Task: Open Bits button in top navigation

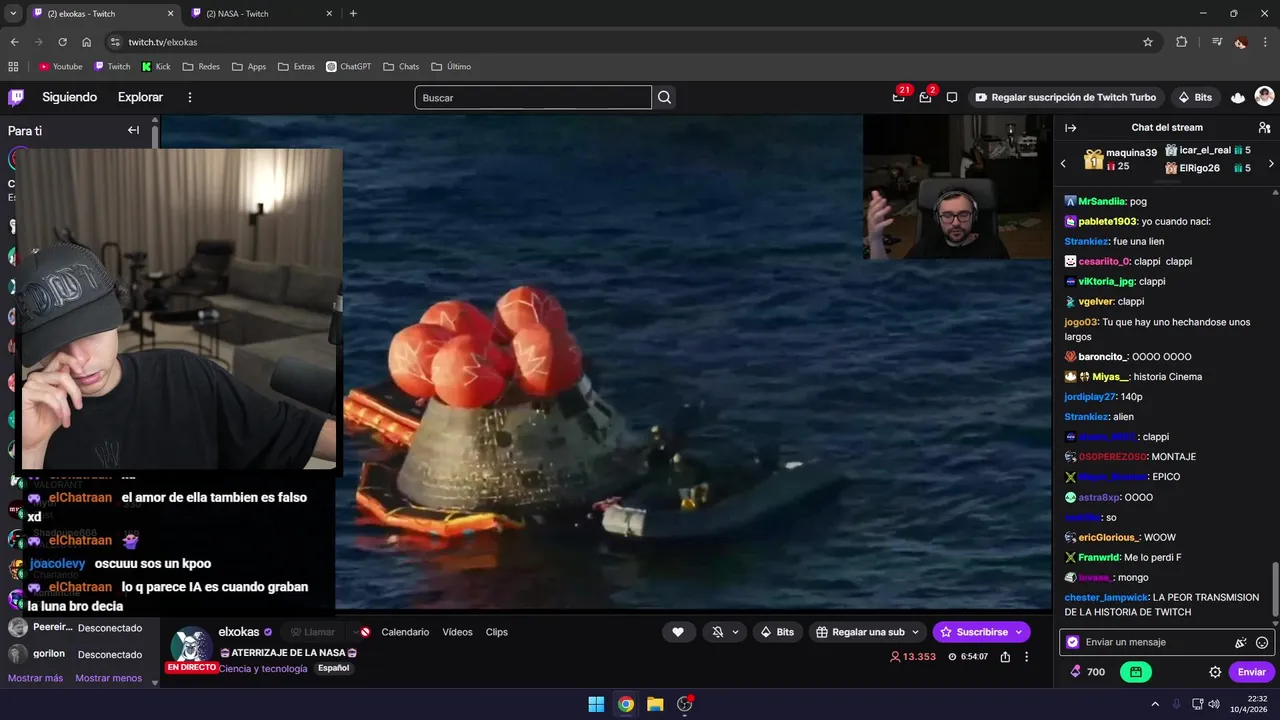Action: 1195,97
